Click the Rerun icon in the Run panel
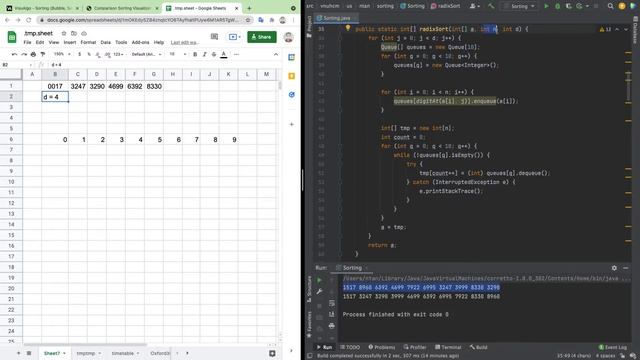 [320, 280]
